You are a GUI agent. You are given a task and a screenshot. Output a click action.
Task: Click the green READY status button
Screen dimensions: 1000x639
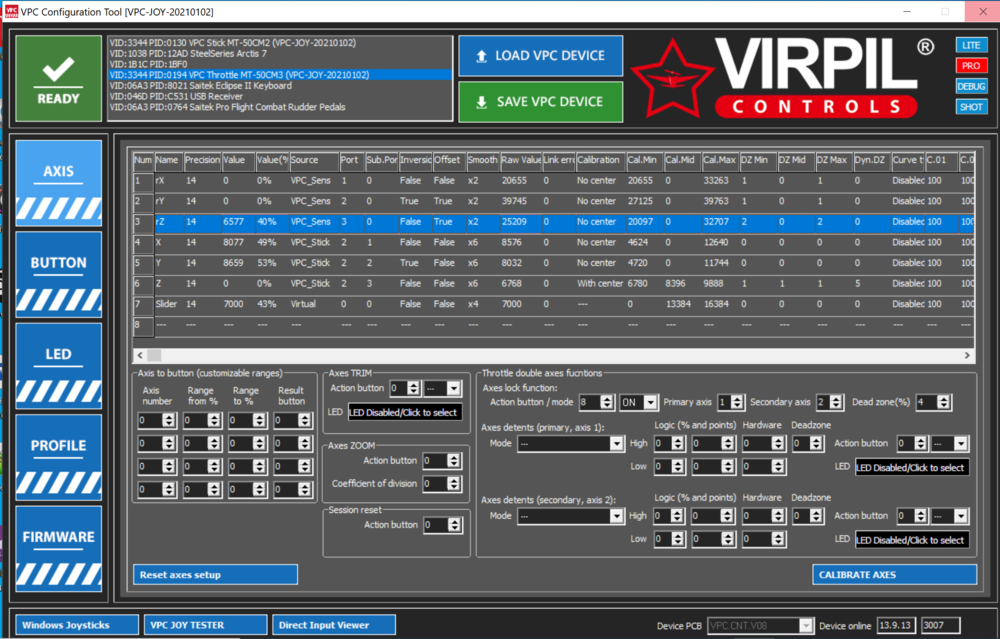coord(59,78)
